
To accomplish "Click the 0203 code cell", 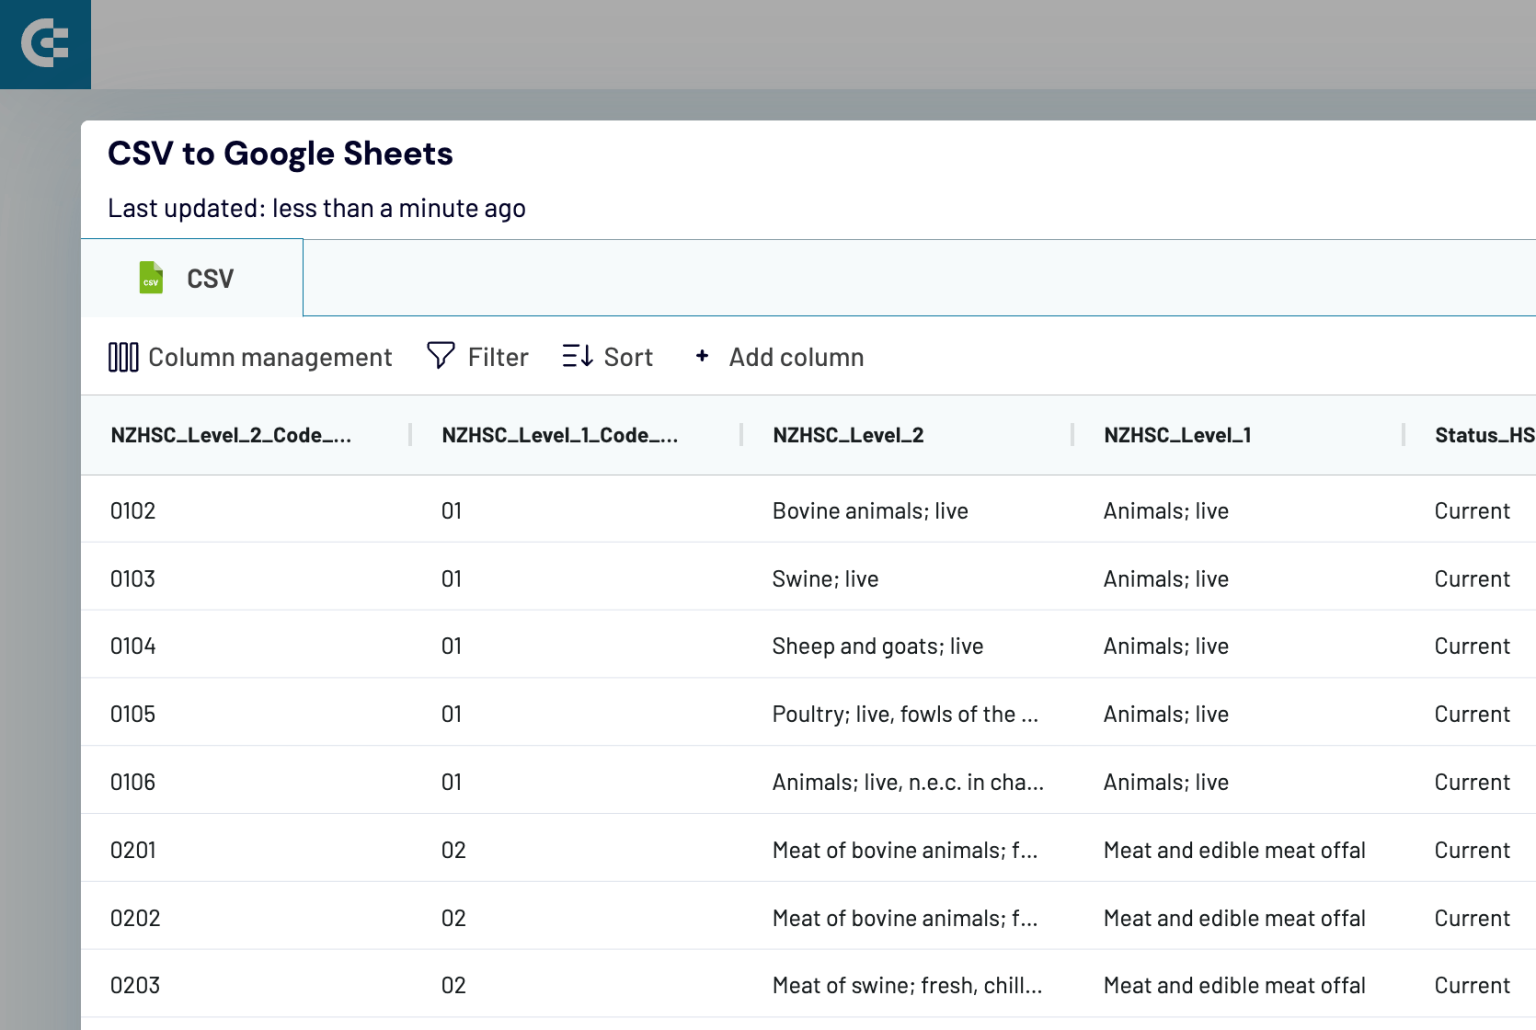I will pos(133,985).
